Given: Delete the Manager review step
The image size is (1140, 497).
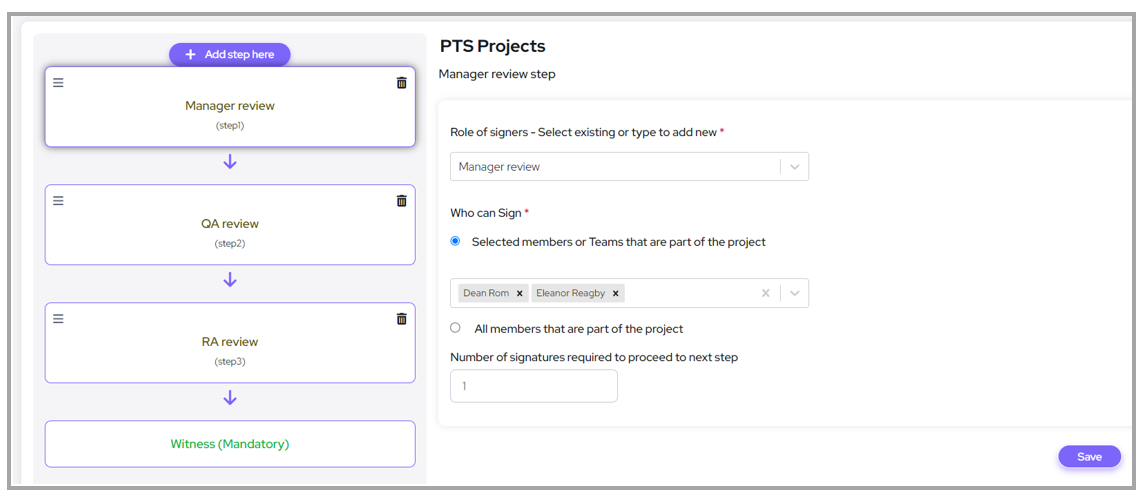Looking at the screenshot, I should coord(401,83).
